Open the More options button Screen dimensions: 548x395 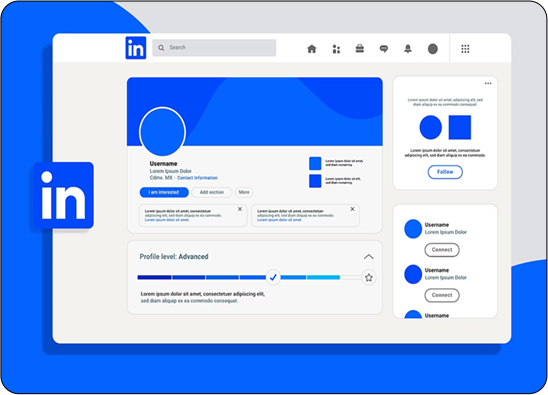pos(244,192)
